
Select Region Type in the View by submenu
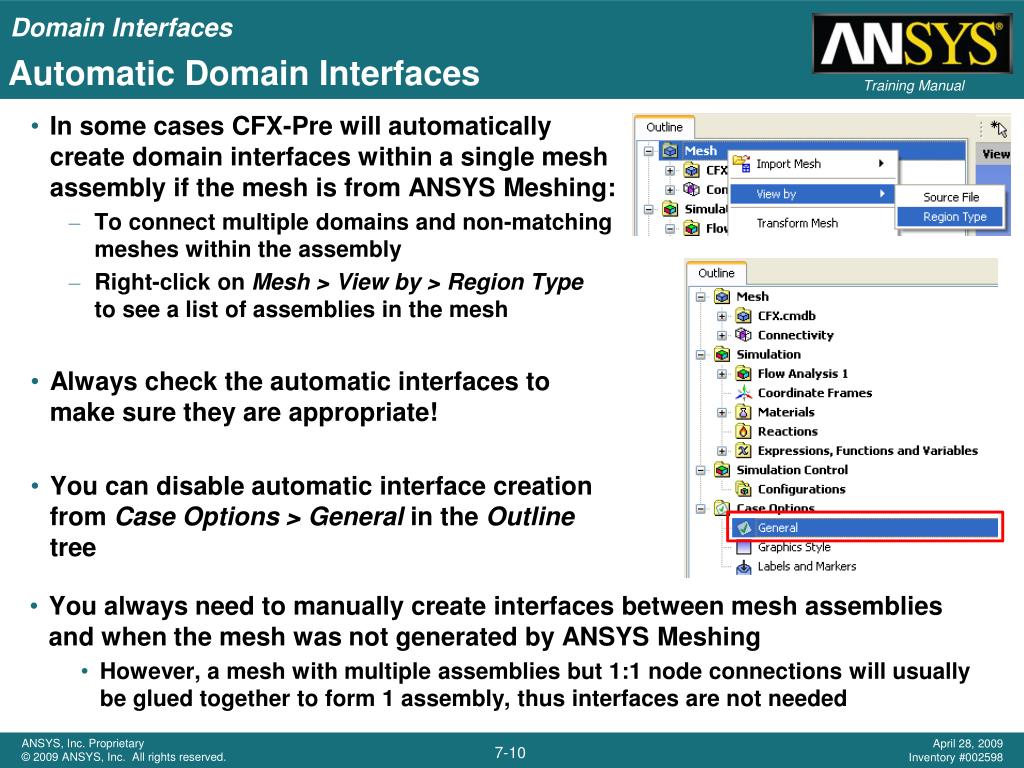[951, 217]
